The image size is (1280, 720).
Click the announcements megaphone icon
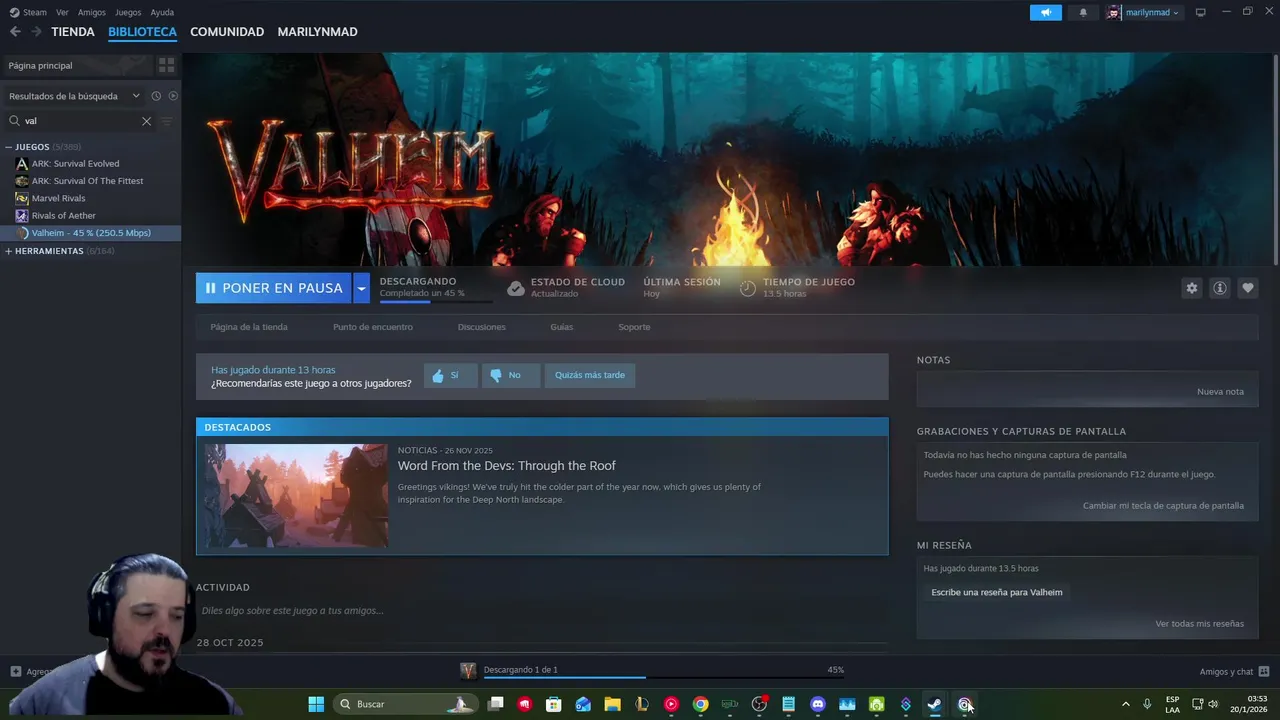tap(1046, 12)
